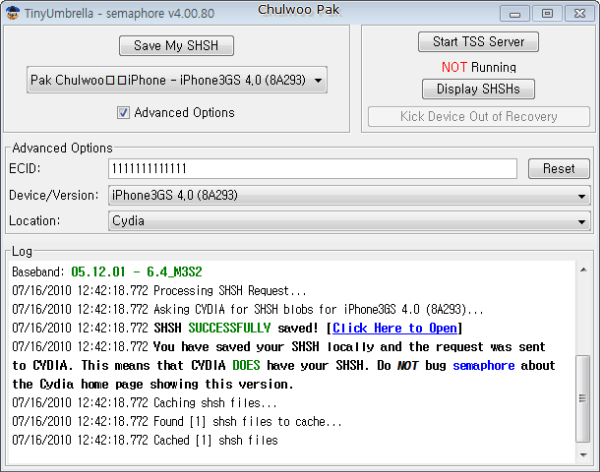Minimize the TinyUmbrella window

coord(515,14)
